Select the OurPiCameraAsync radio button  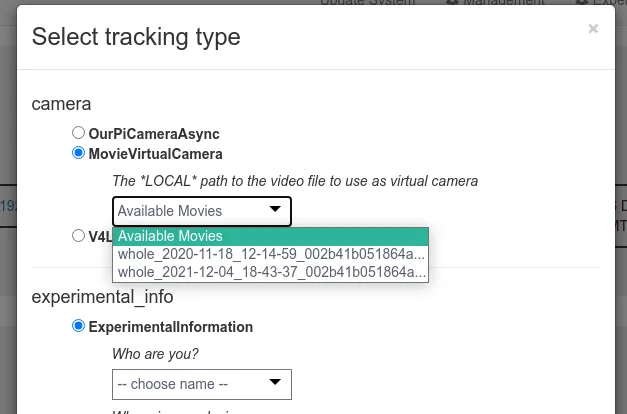coord(78,133)
